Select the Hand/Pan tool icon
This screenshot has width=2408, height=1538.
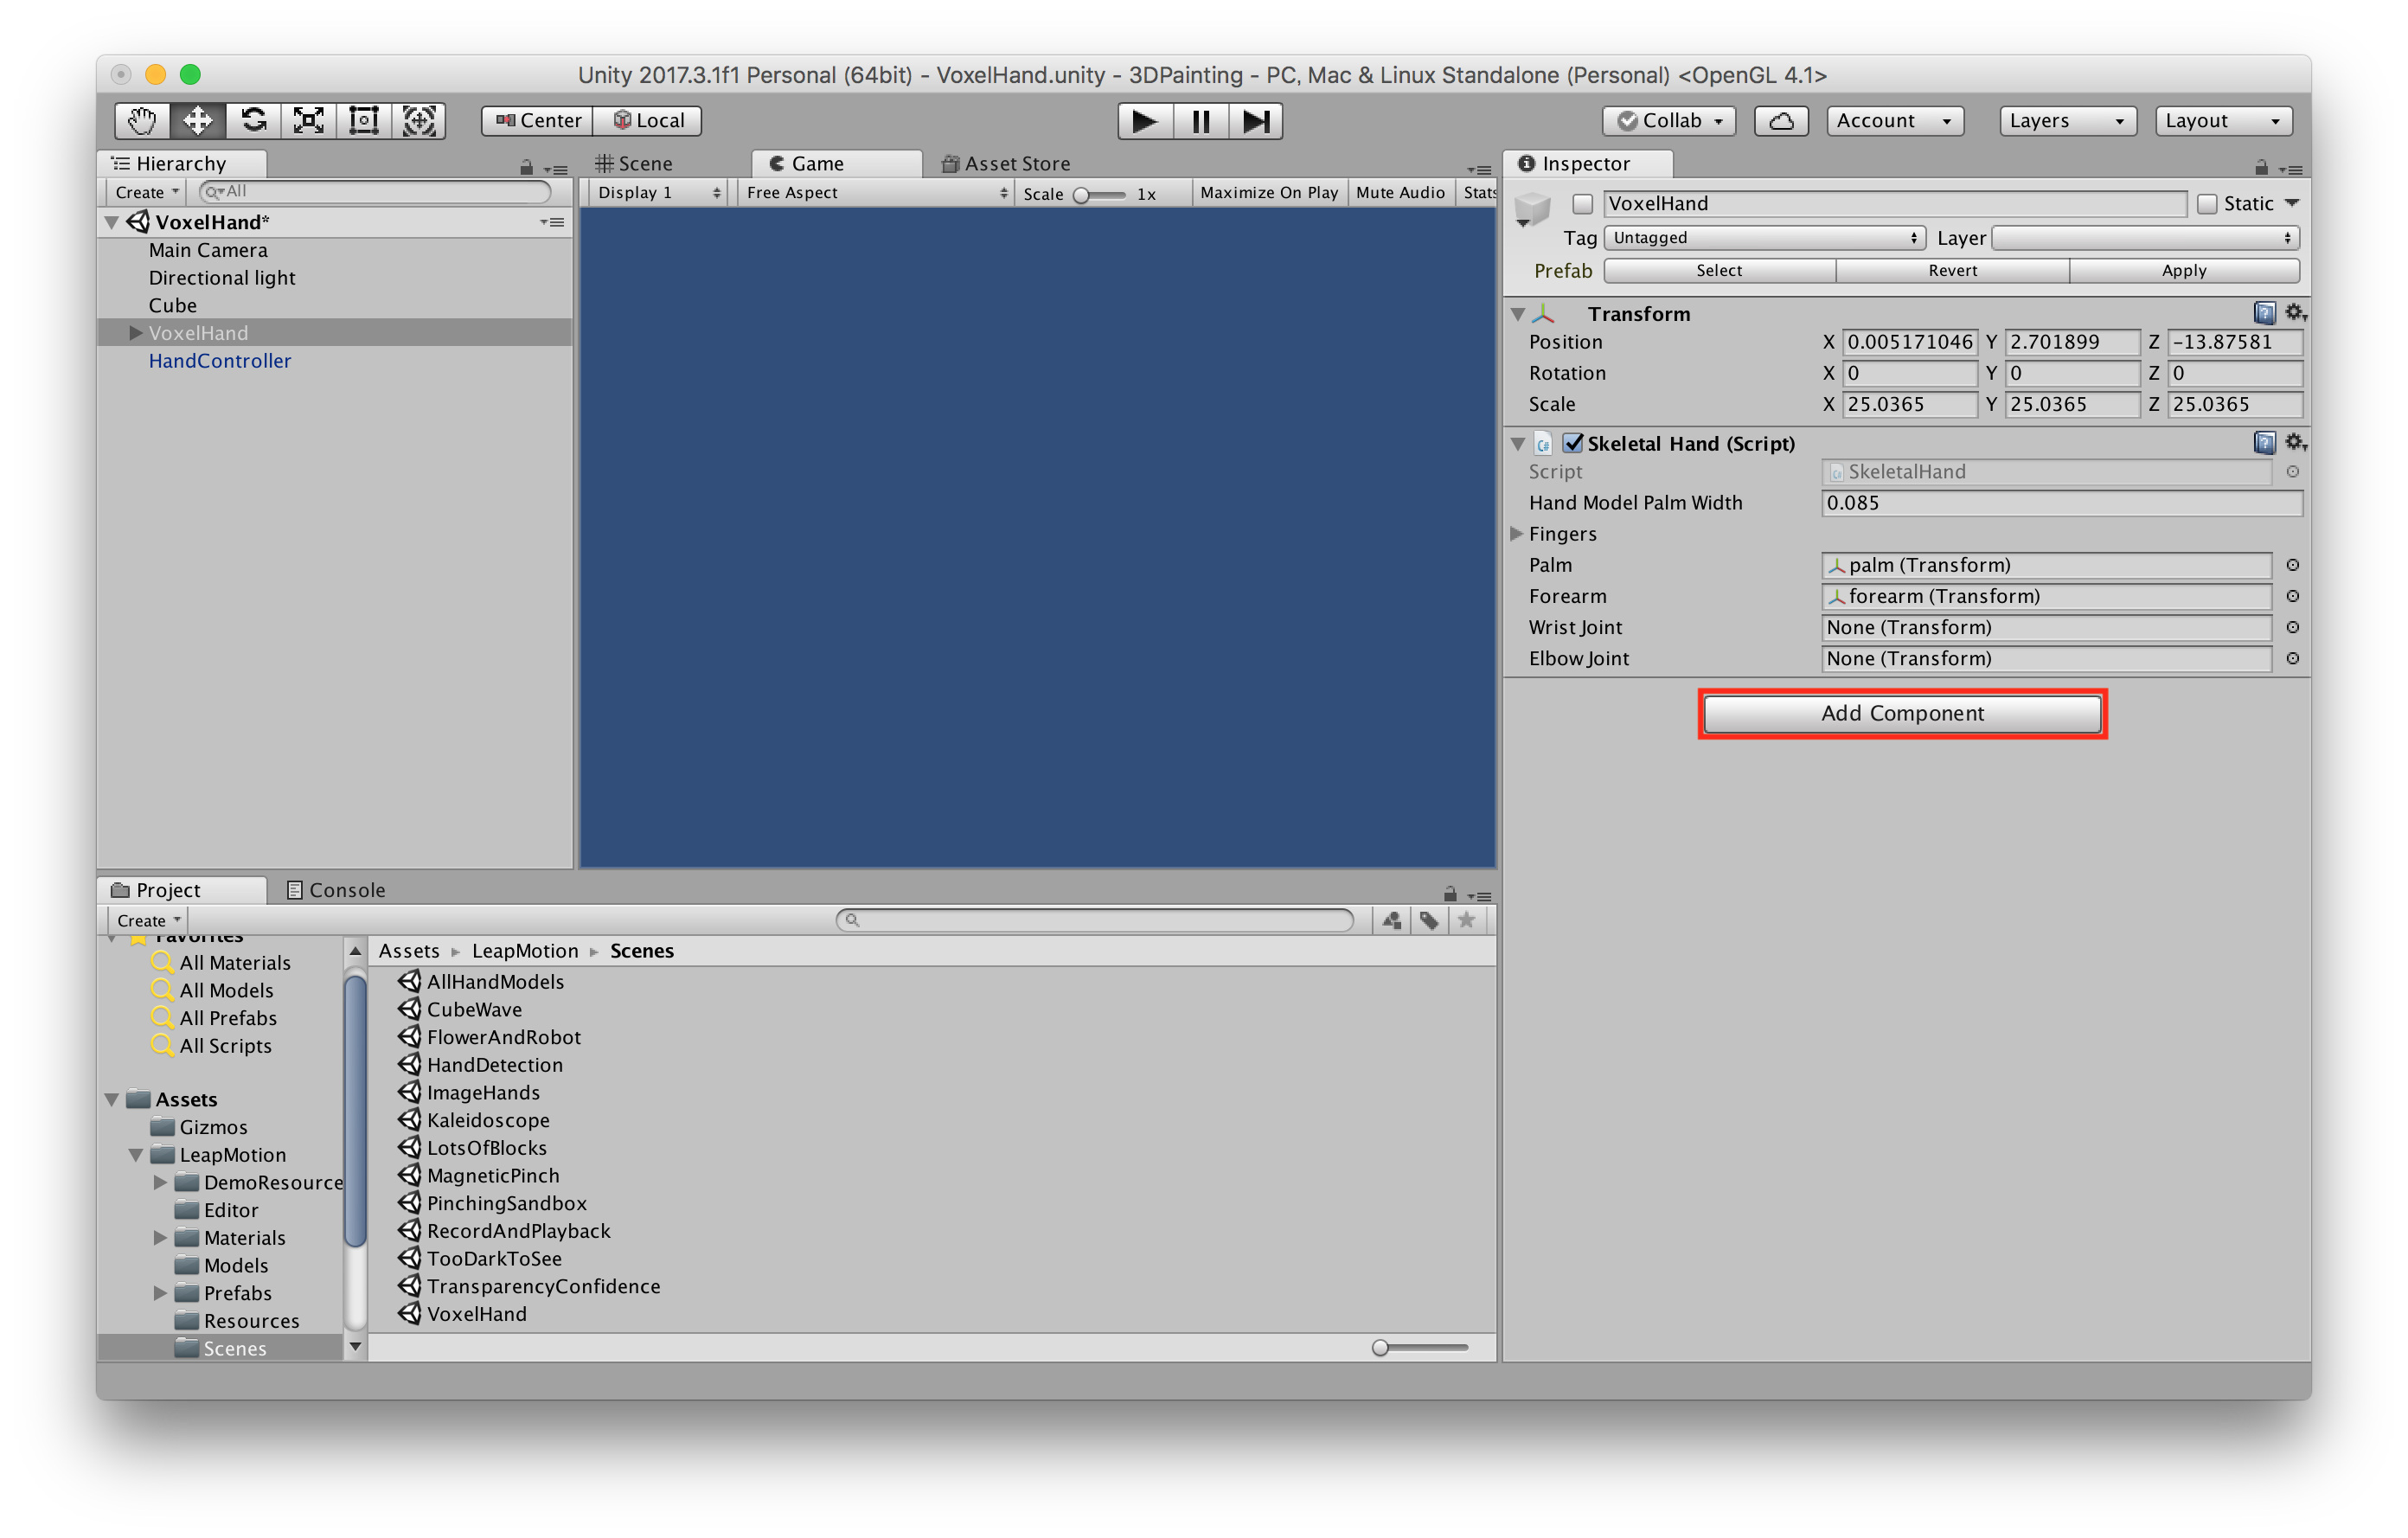(137, 119)
